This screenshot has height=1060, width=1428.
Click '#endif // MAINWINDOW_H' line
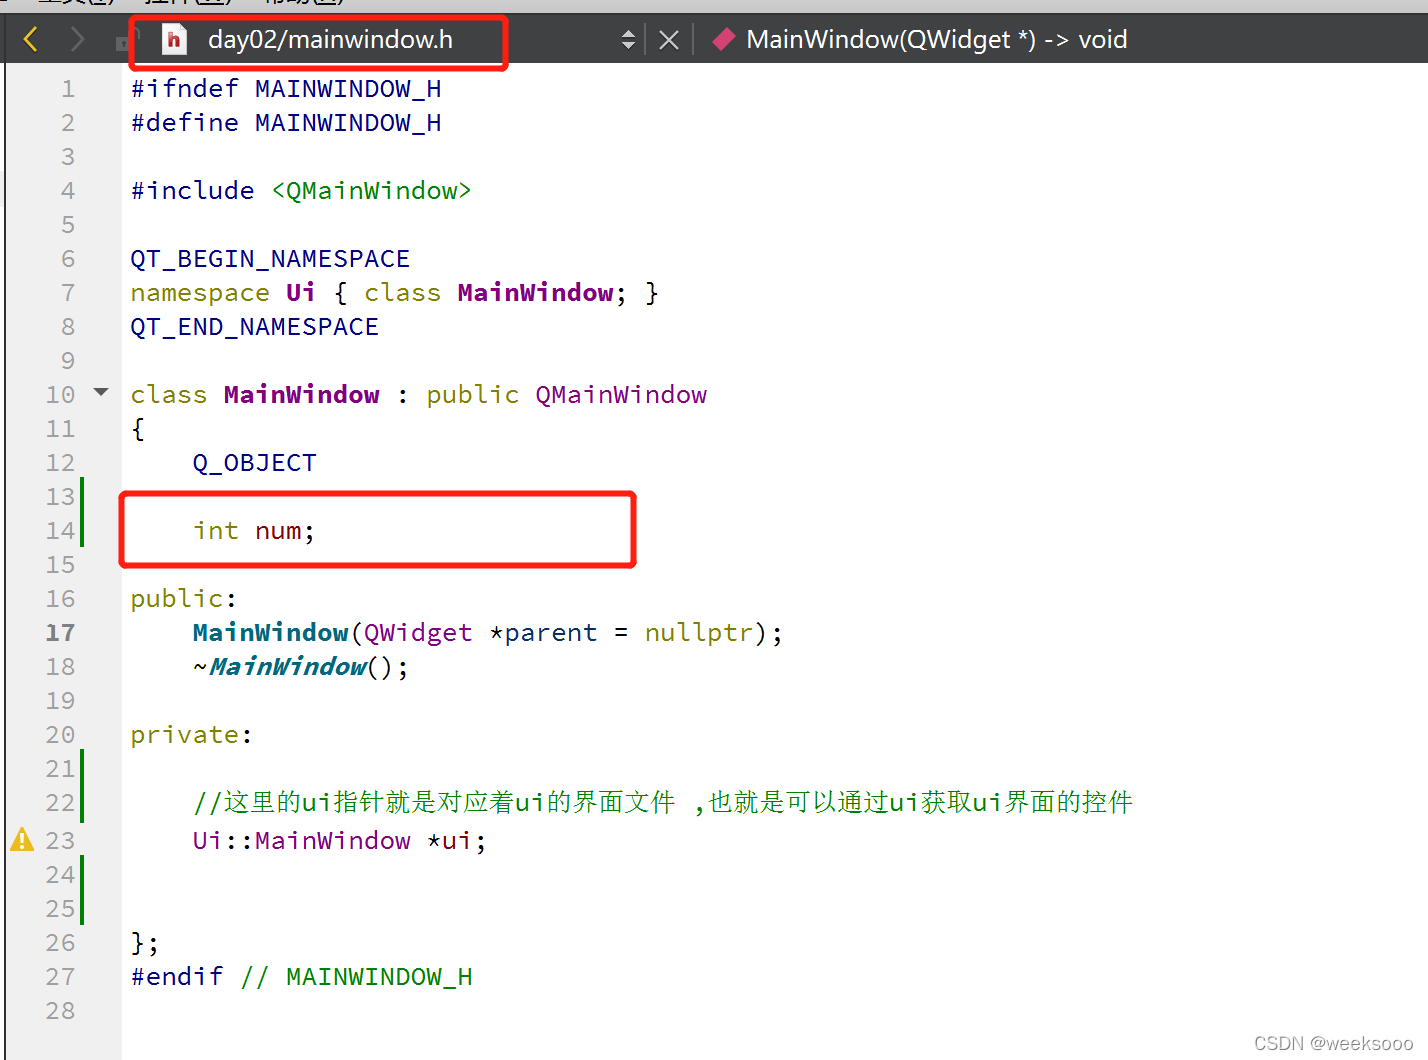click(301, 977)
